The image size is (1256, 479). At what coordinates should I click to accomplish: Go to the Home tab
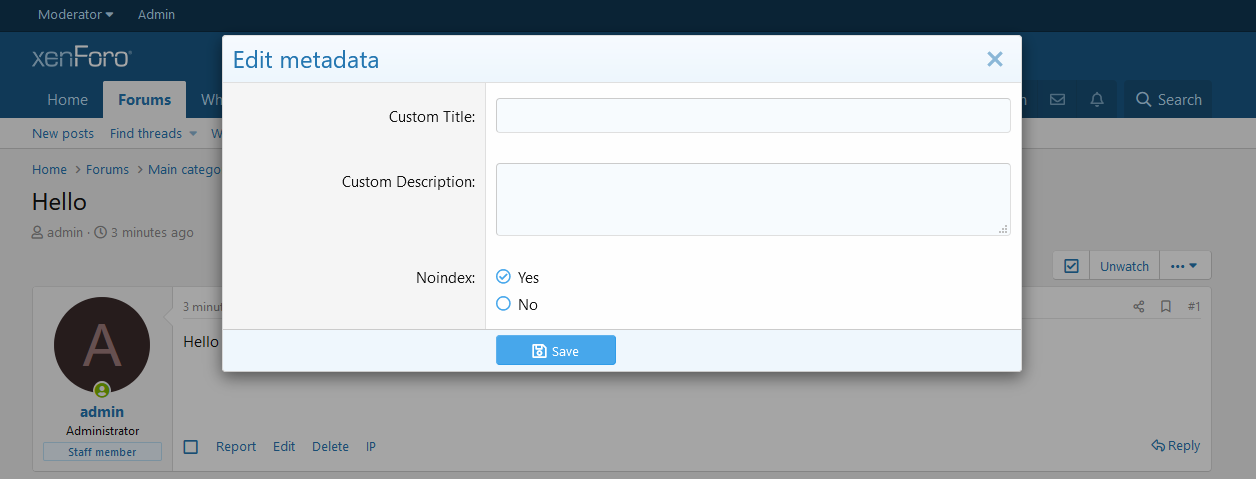68,100
